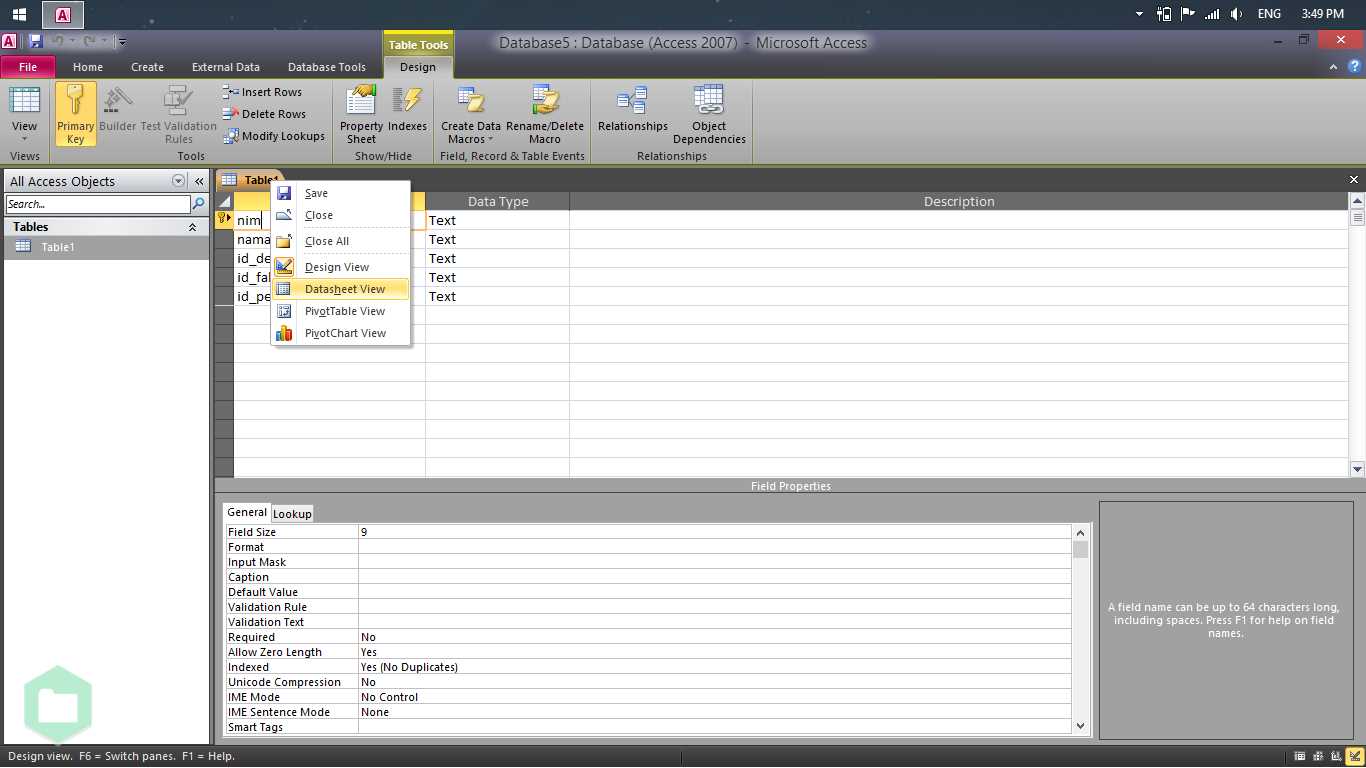Open the Relationships window
The height and width of the screenshot is (768, 1366).
click(x=632, y=113)
